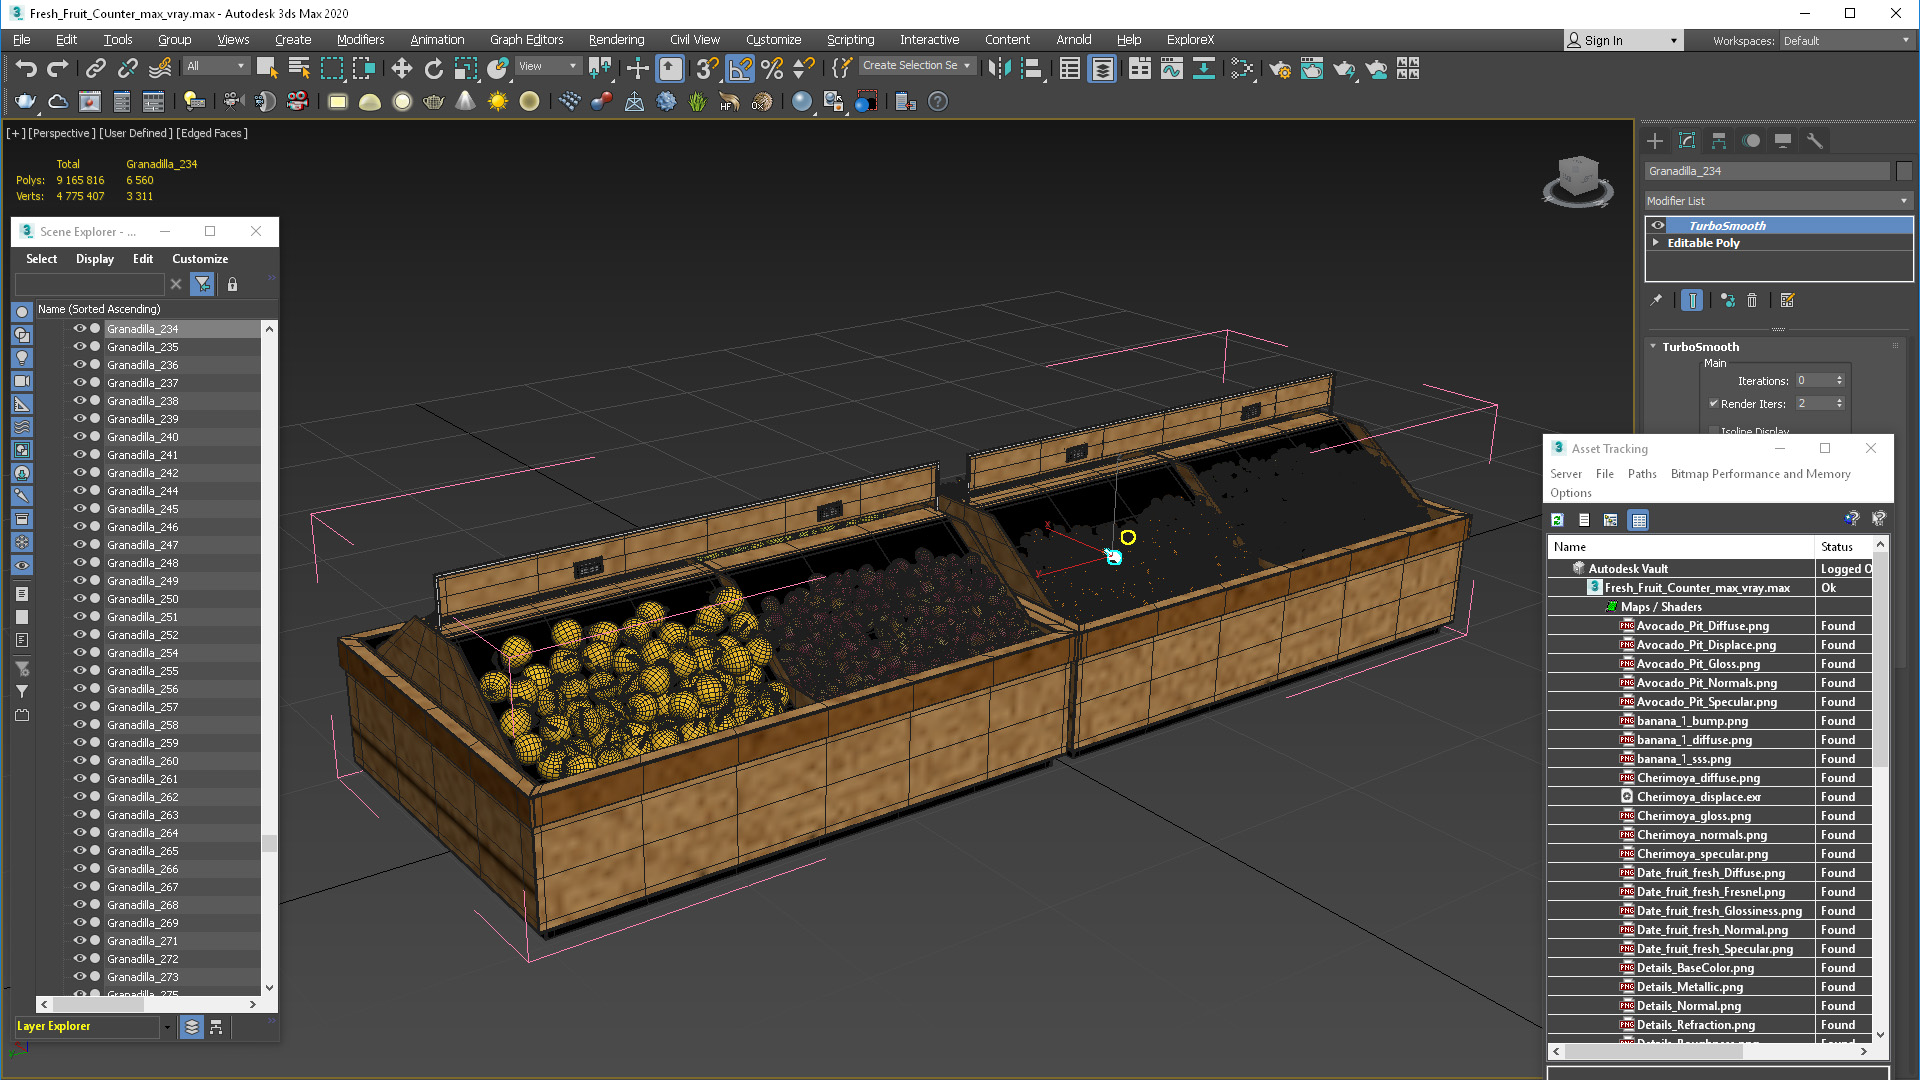Click Remove Modifier trash icon
Viewport: 1920px width, 1080px height.
tap(1752, 300)
